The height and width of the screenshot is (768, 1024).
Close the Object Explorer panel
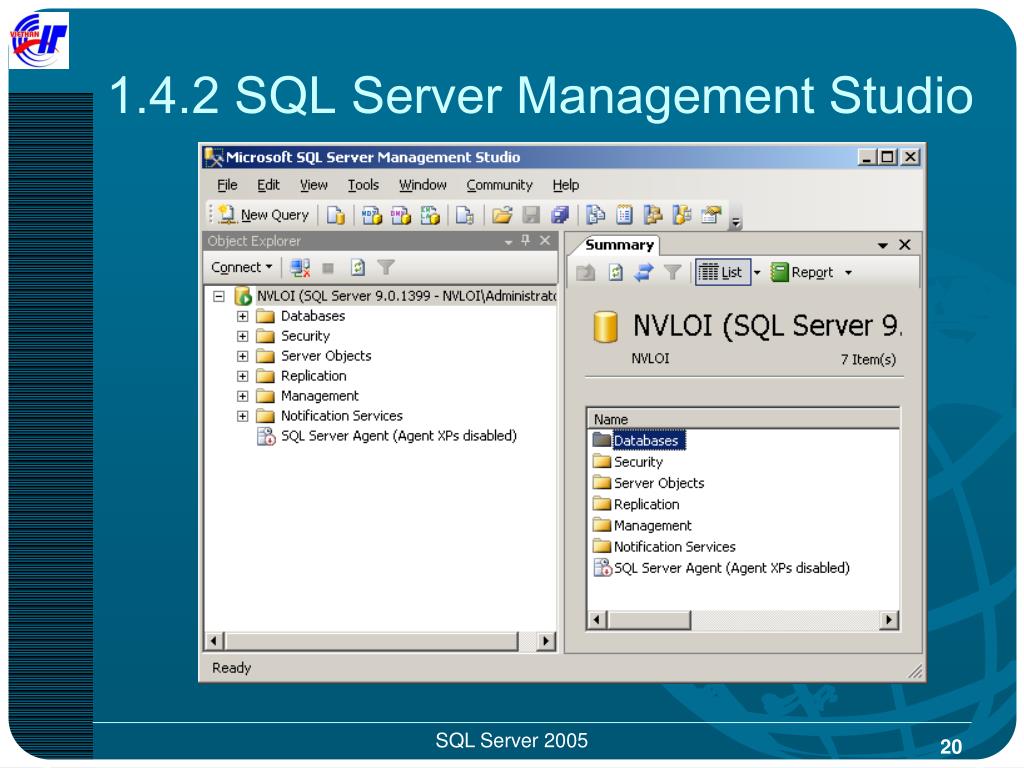pos(545,240)
